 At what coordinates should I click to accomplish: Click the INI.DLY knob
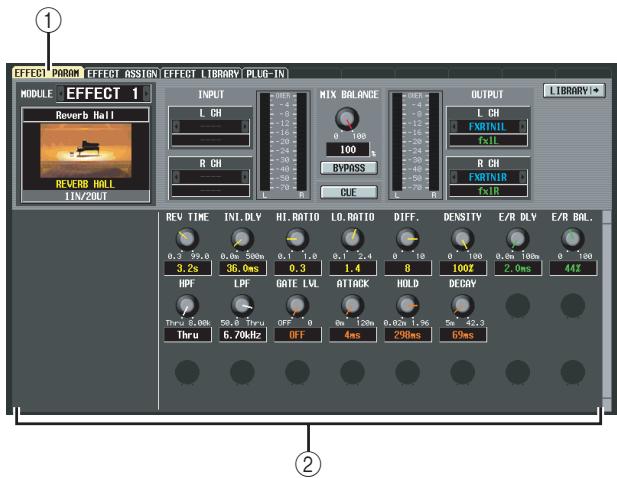(x=242, y=239)
